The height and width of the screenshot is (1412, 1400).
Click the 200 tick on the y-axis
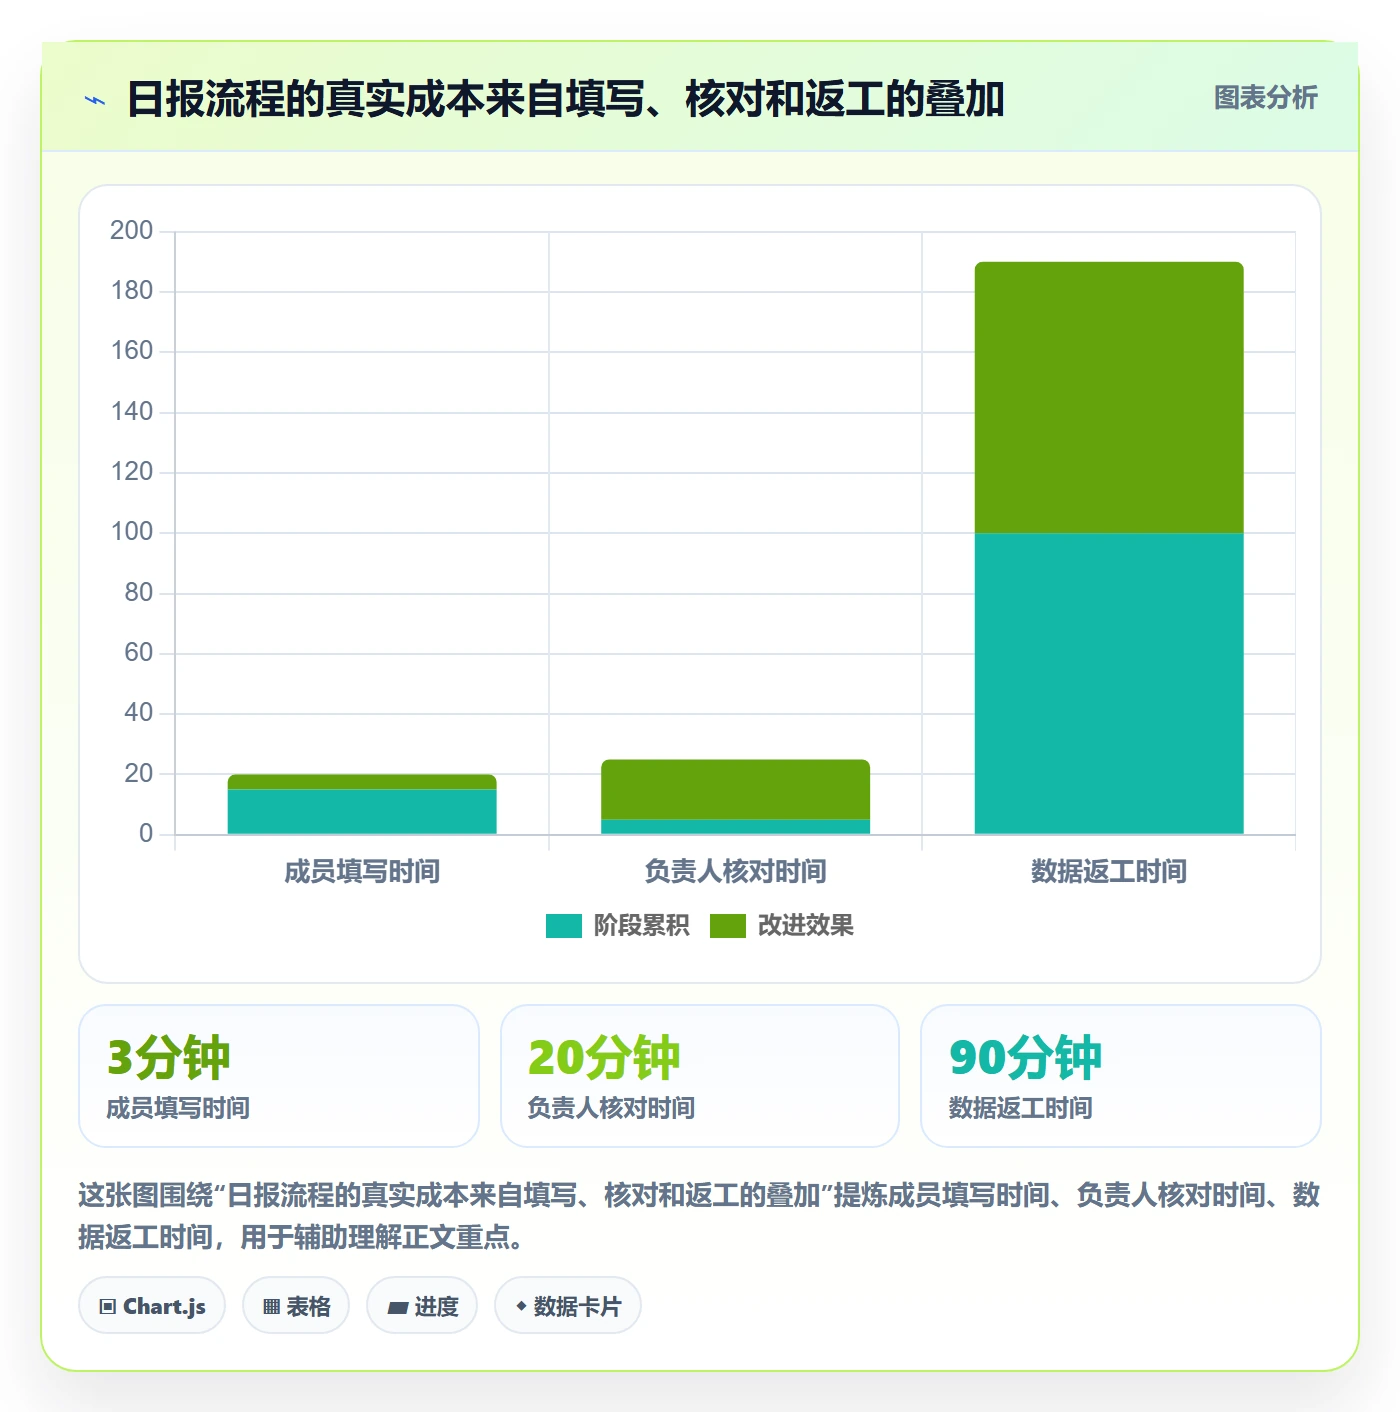[x=131, y=231]
